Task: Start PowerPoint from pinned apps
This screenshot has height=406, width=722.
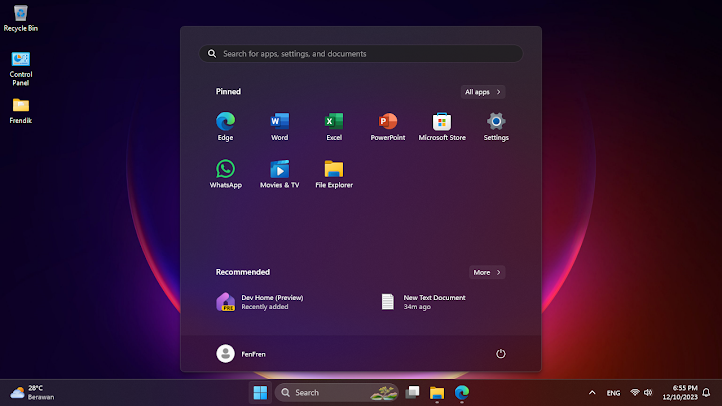Action: tap(388, 126)
